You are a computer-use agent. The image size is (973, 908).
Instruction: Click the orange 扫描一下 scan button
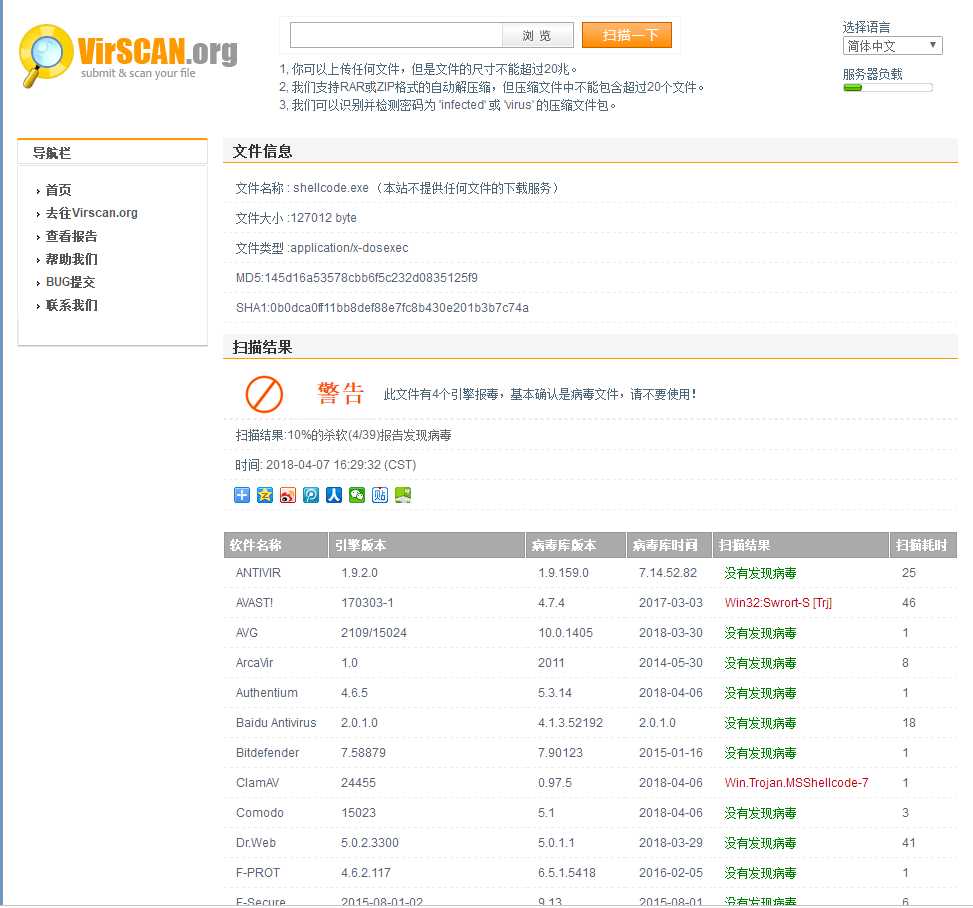click(627, 35)
